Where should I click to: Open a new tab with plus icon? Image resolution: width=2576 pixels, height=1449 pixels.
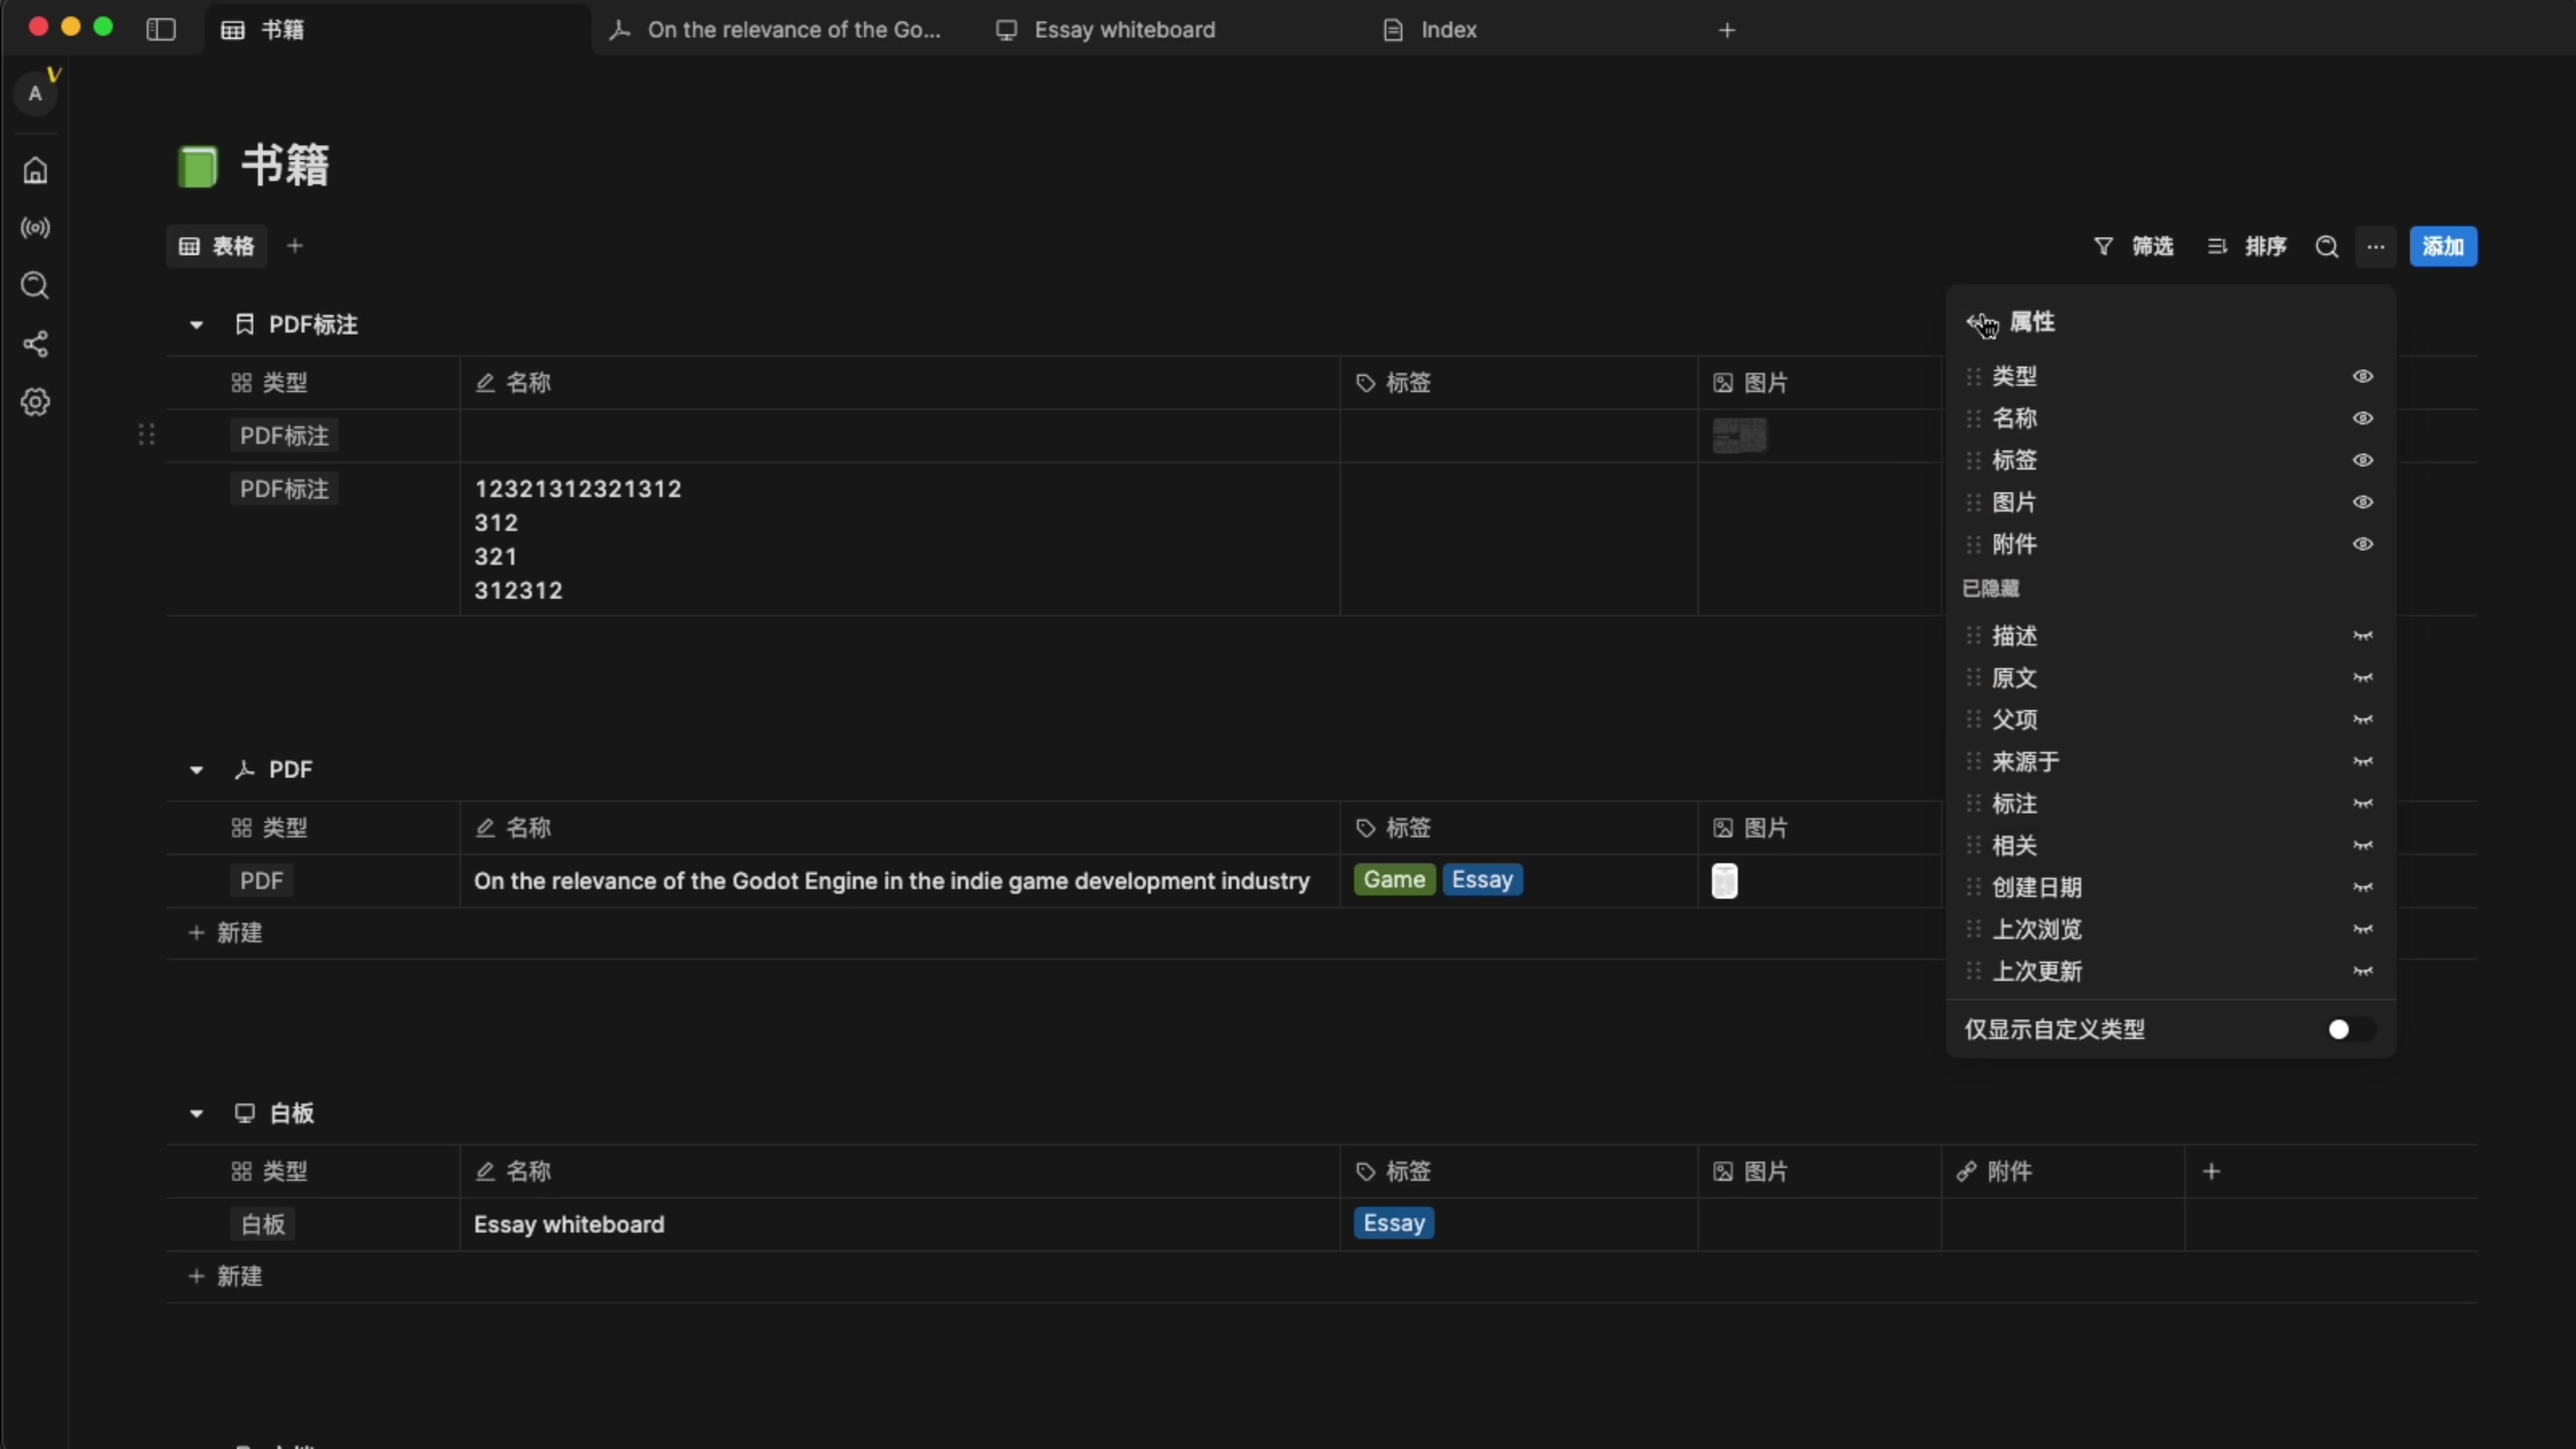1727,30
